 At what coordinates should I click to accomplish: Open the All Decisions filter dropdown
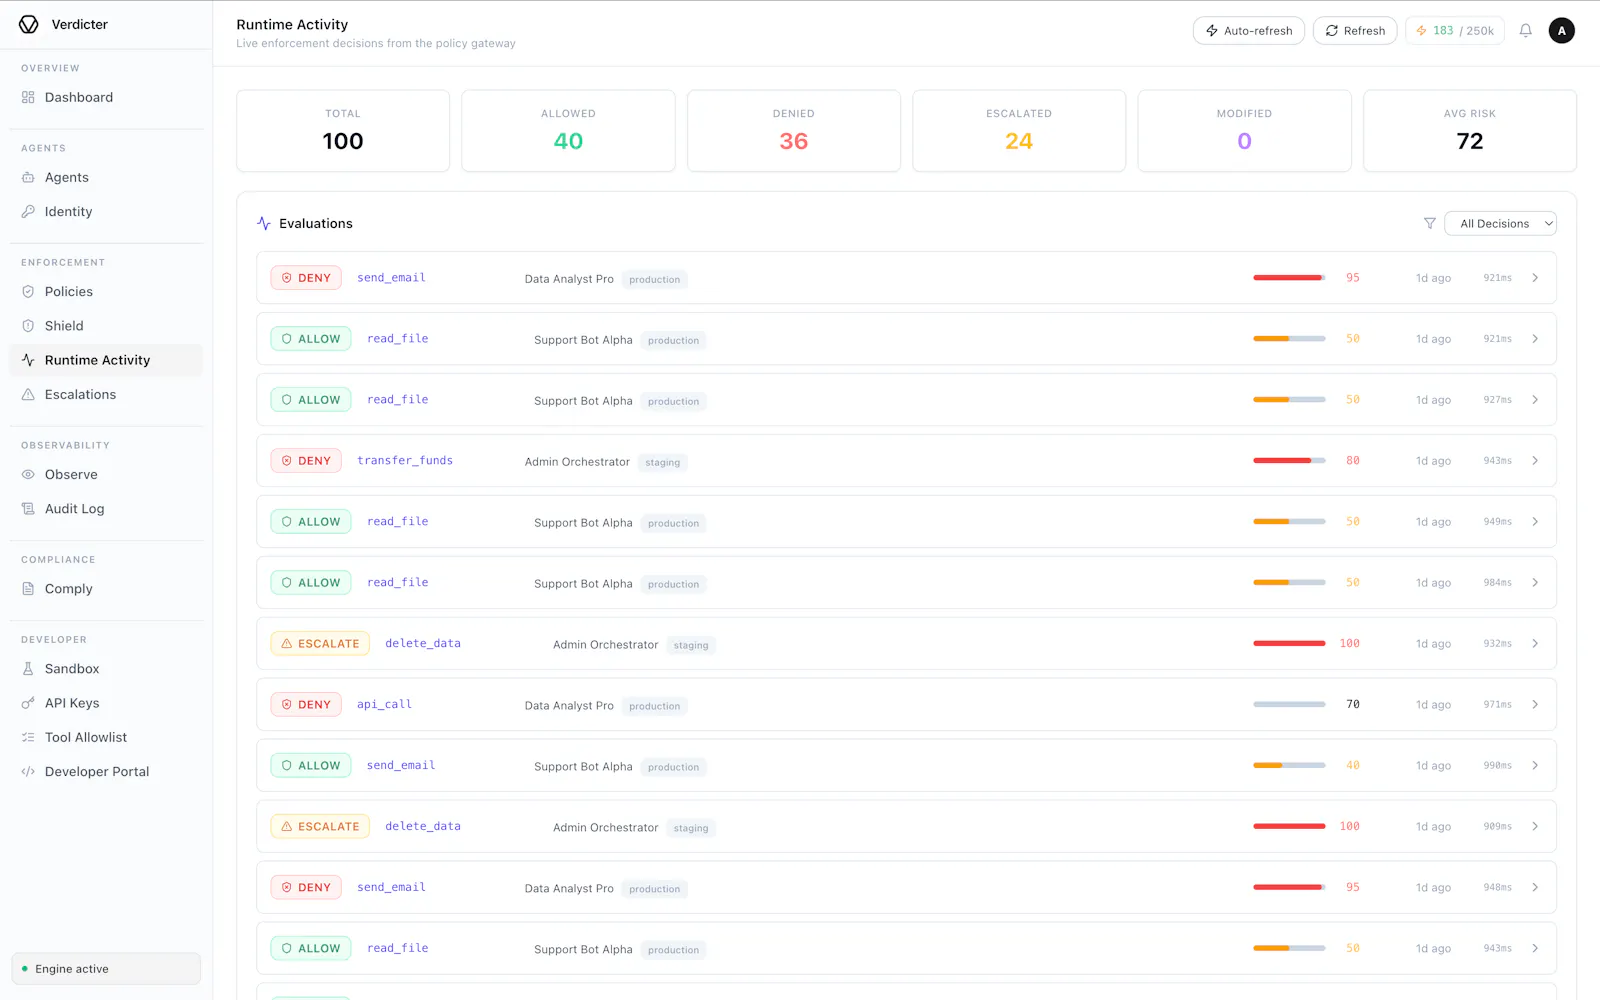pyautogui.click(x=1500, y=224)
